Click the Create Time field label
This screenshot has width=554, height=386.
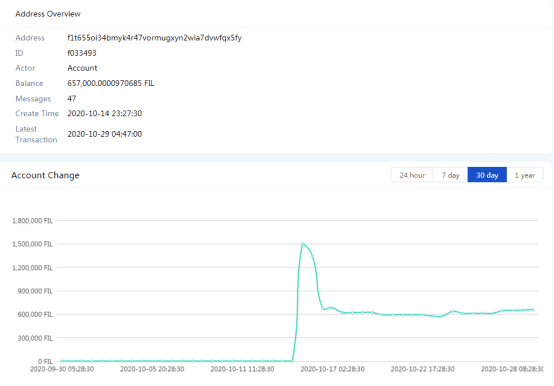[37, 113]
